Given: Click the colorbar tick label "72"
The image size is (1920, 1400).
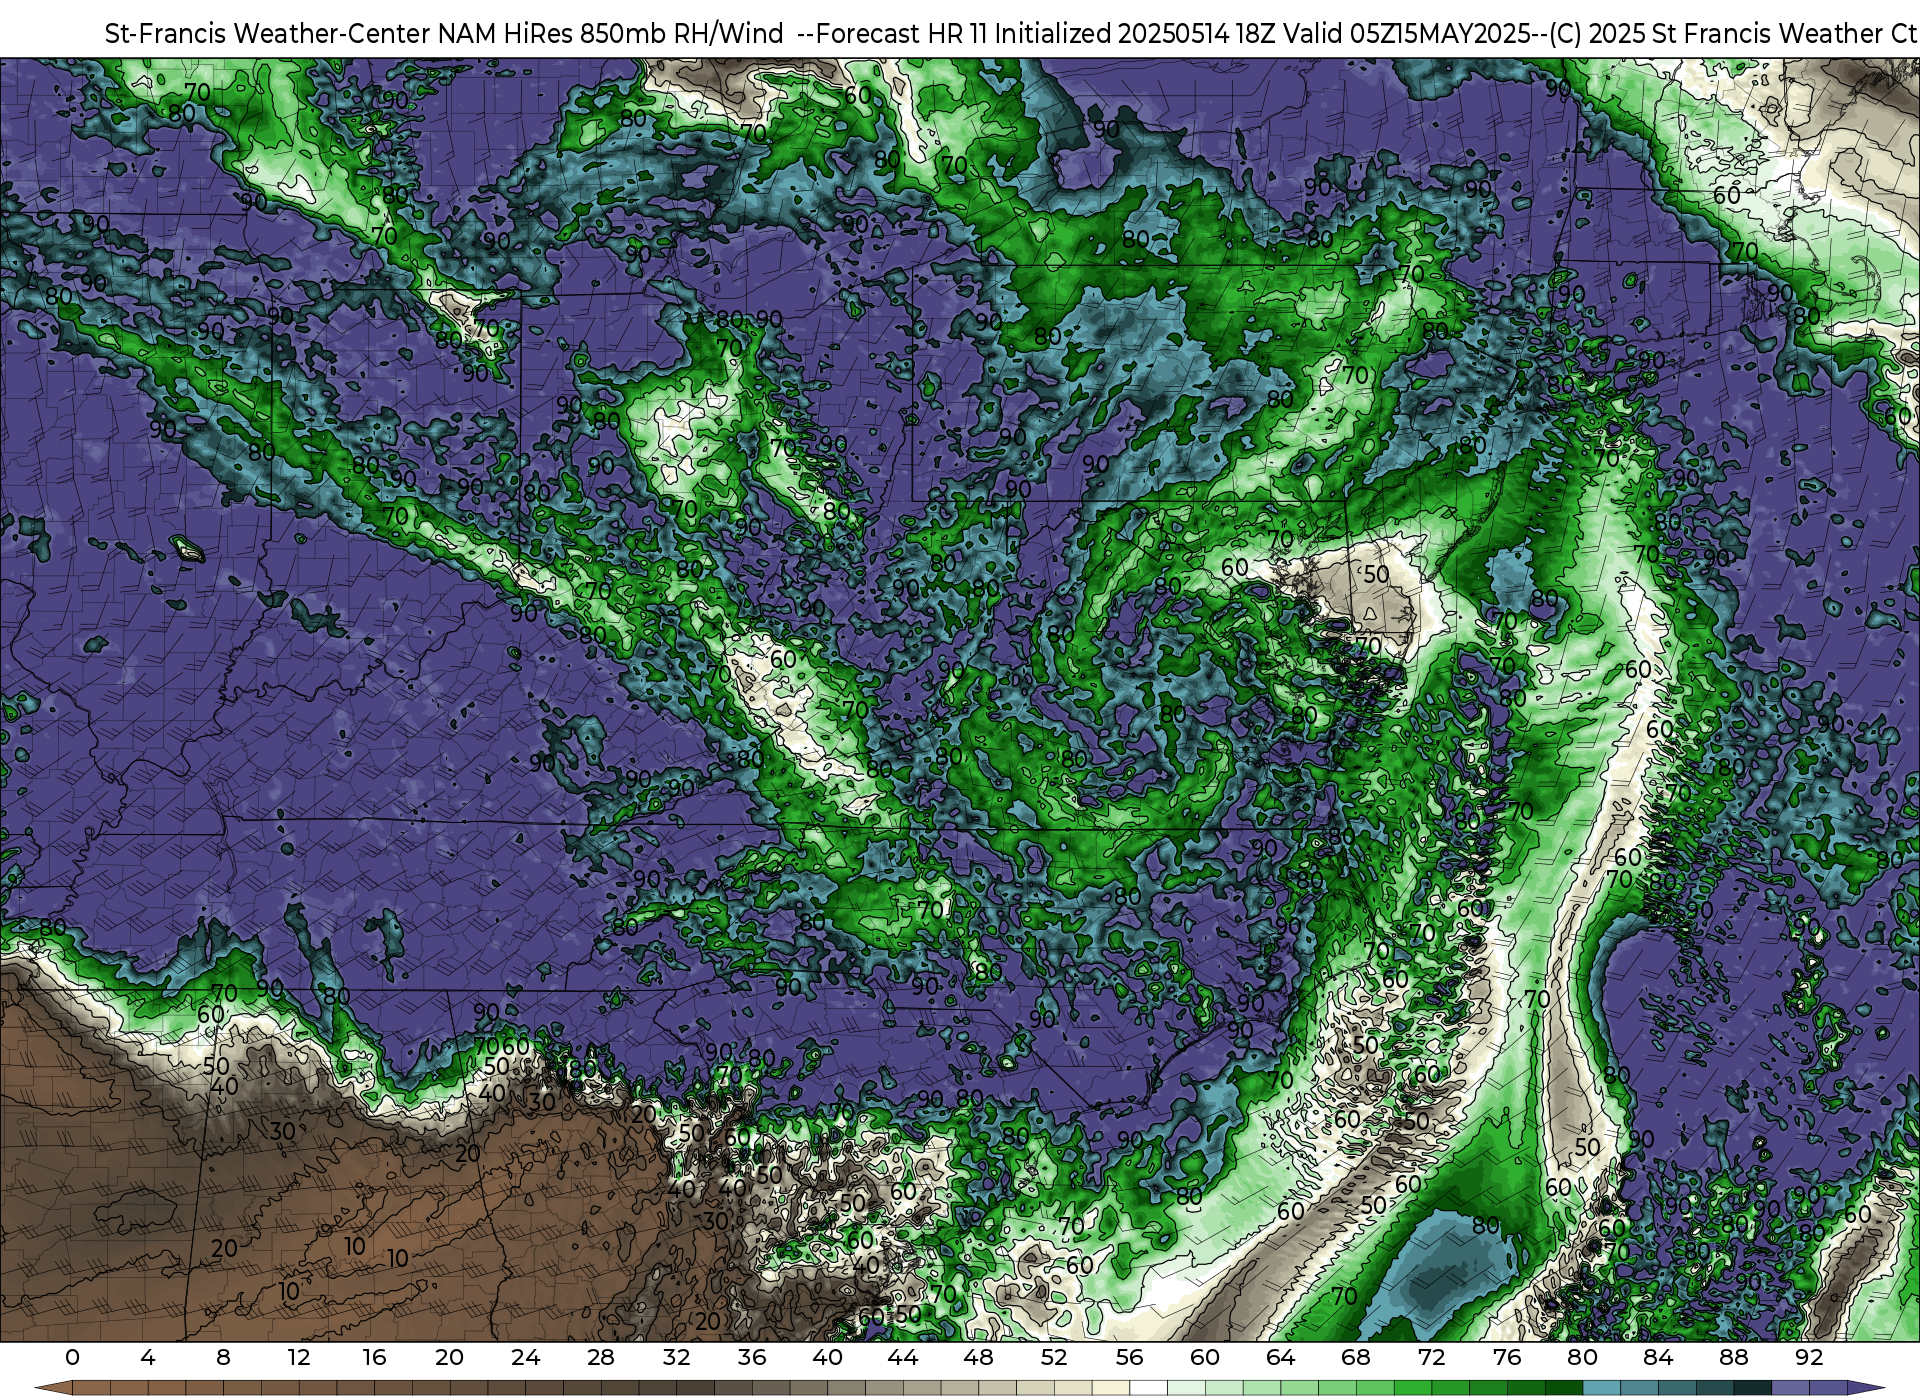Looking at the screenshot, I should (1431, 1357).
